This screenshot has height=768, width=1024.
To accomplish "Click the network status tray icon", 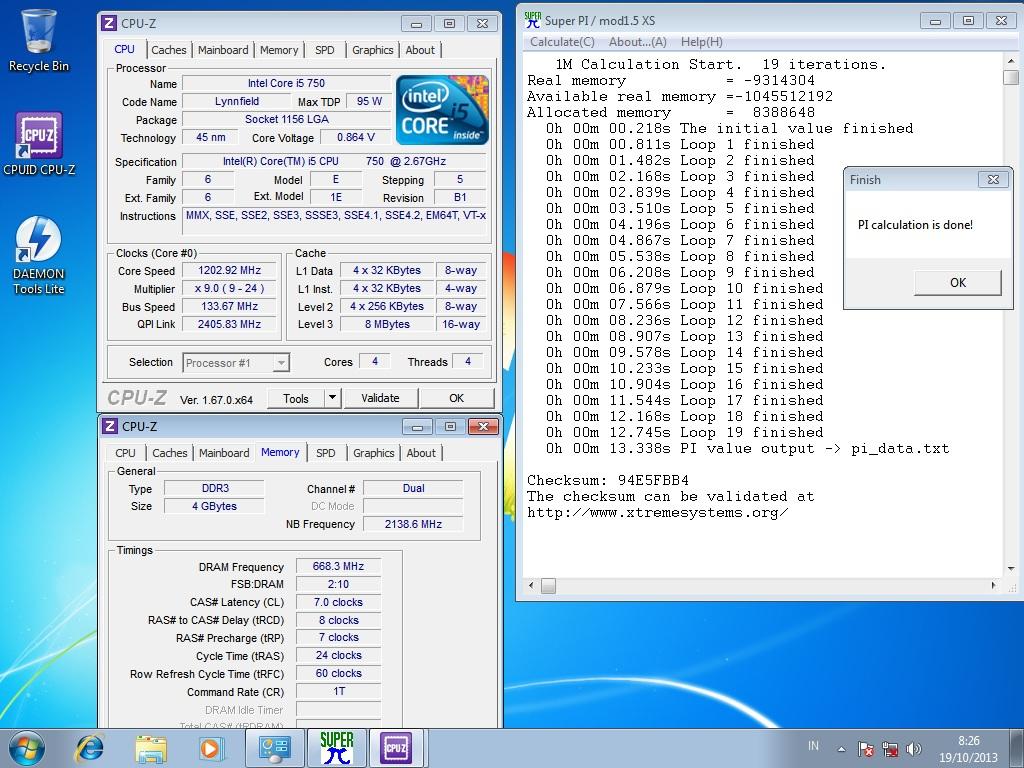I will point(890,749).
